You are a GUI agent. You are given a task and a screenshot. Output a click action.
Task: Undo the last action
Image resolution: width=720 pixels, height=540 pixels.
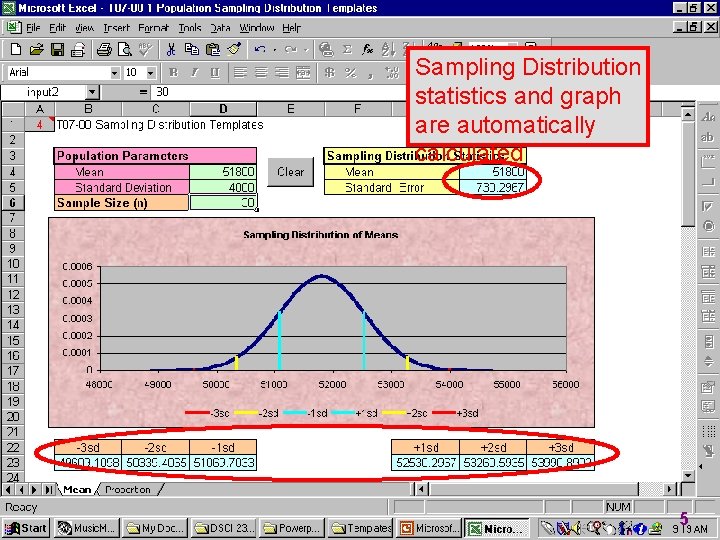[x=260, y=49]
